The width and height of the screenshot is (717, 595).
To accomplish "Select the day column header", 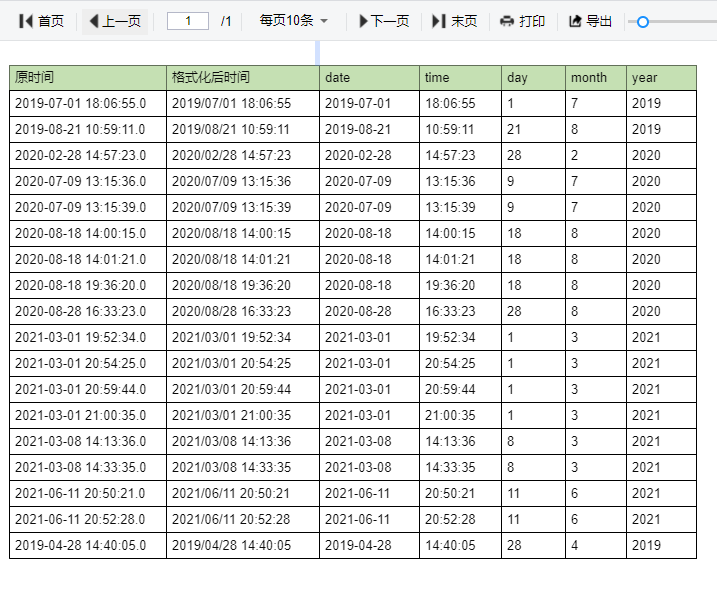I will (x=534, y=78).
